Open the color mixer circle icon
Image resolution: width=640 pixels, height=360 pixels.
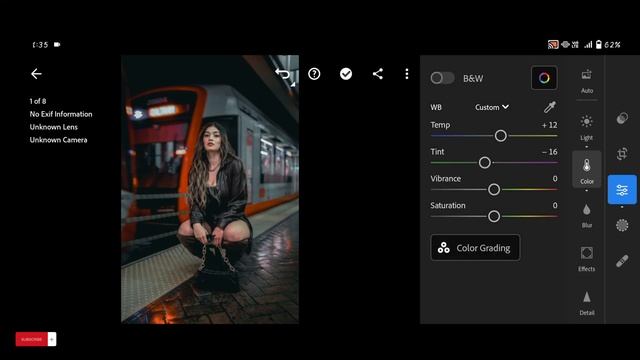click(544, 78)
